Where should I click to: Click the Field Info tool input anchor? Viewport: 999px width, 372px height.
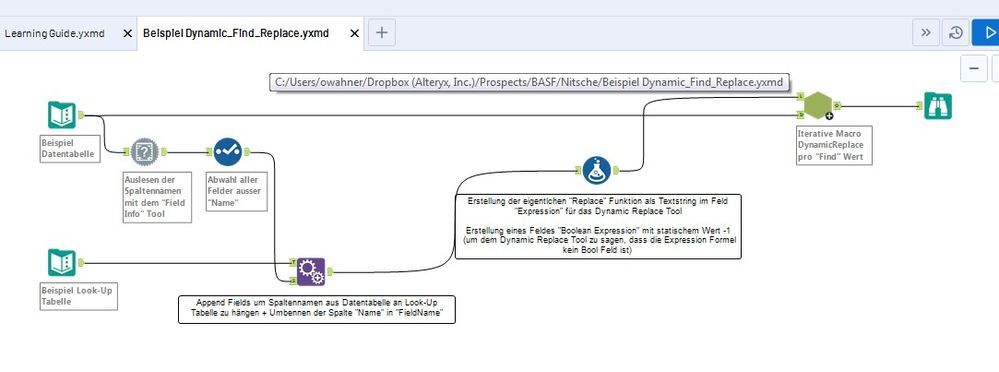(x=126, y=152)
